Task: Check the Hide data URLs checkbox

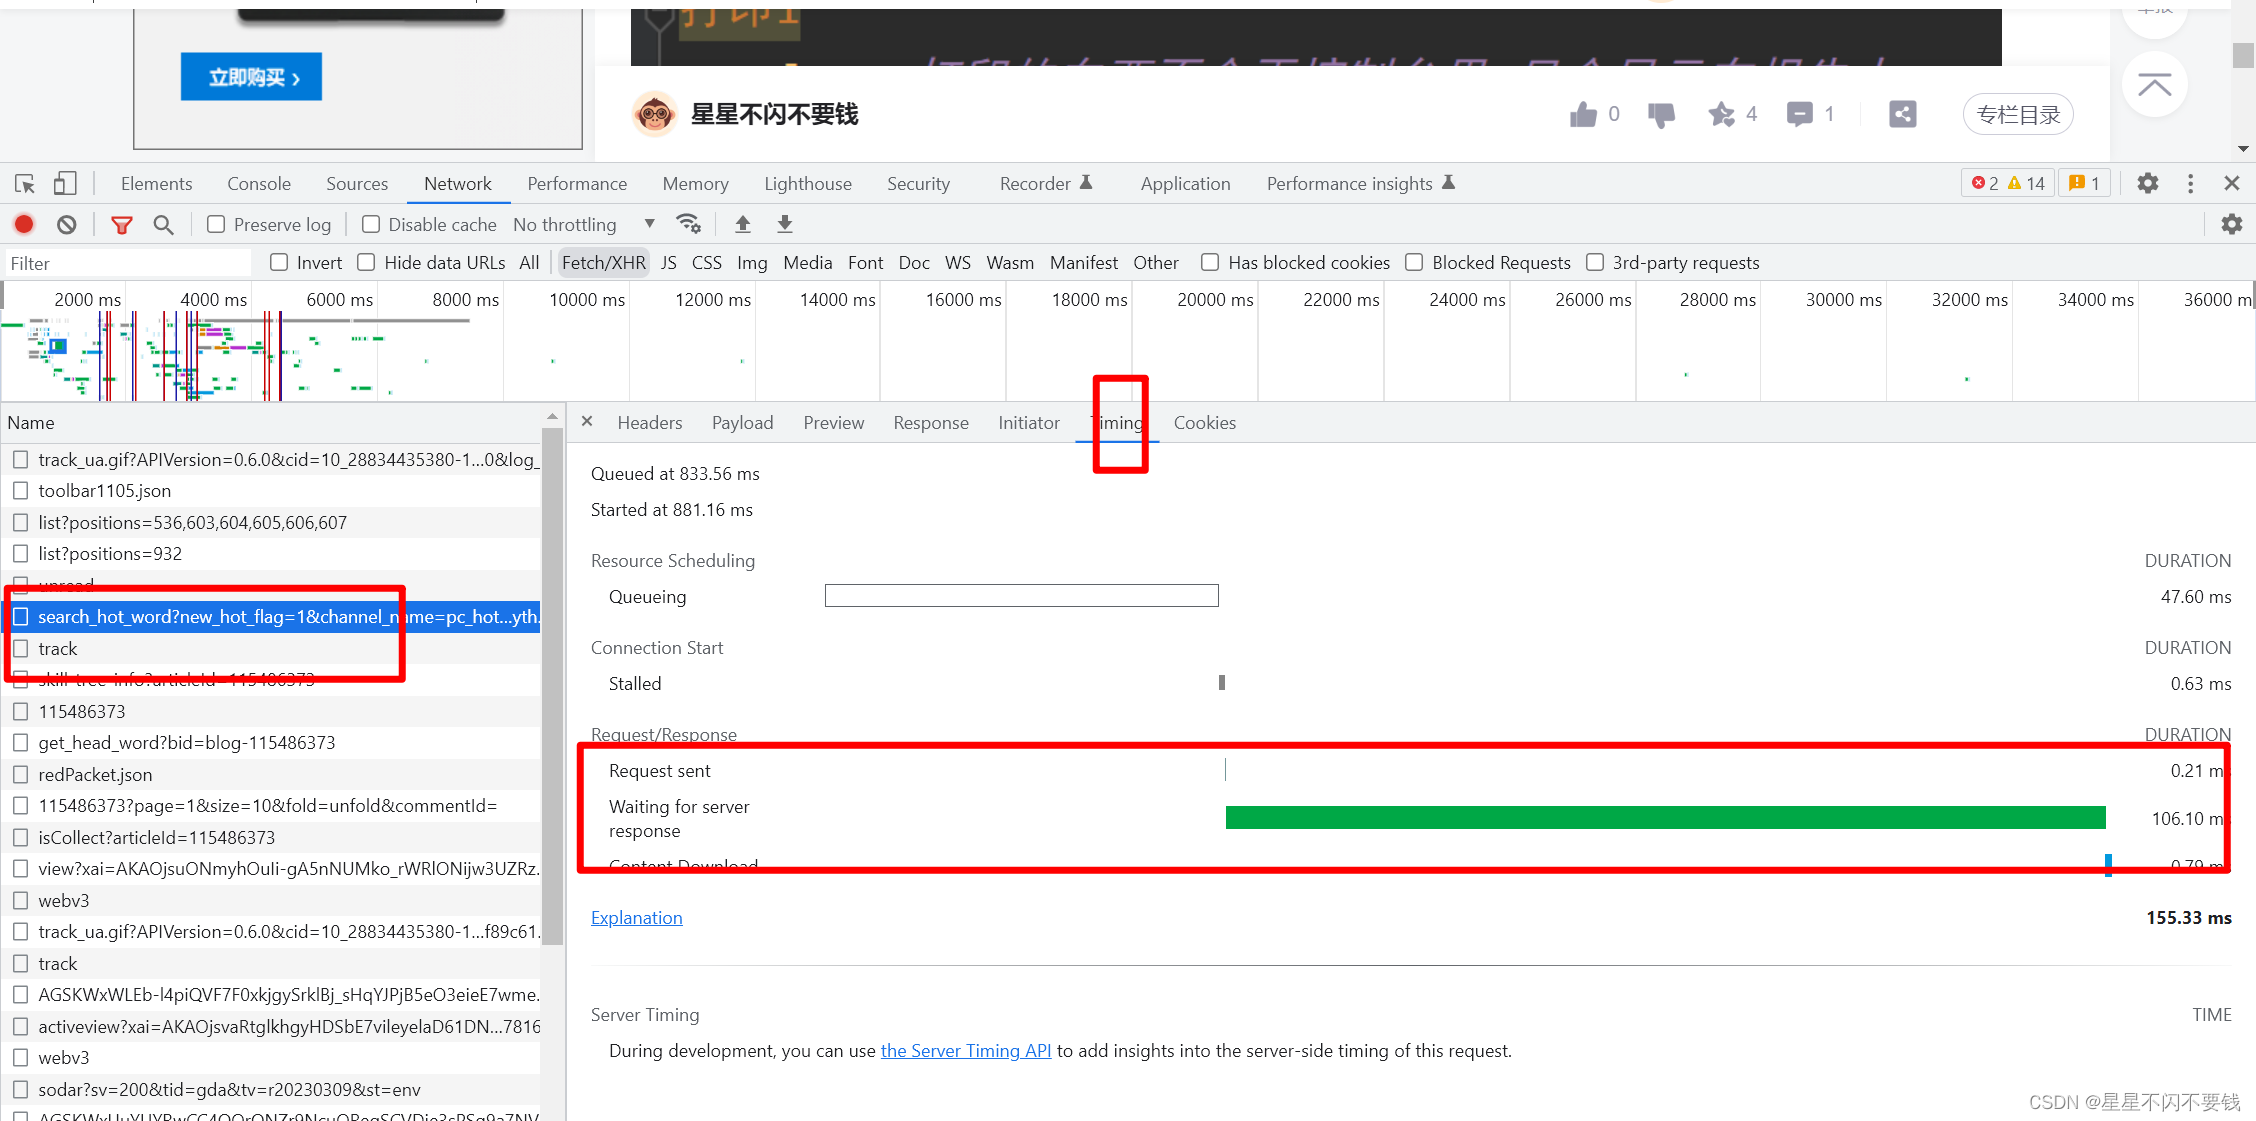Action: [x=365, y=262]
